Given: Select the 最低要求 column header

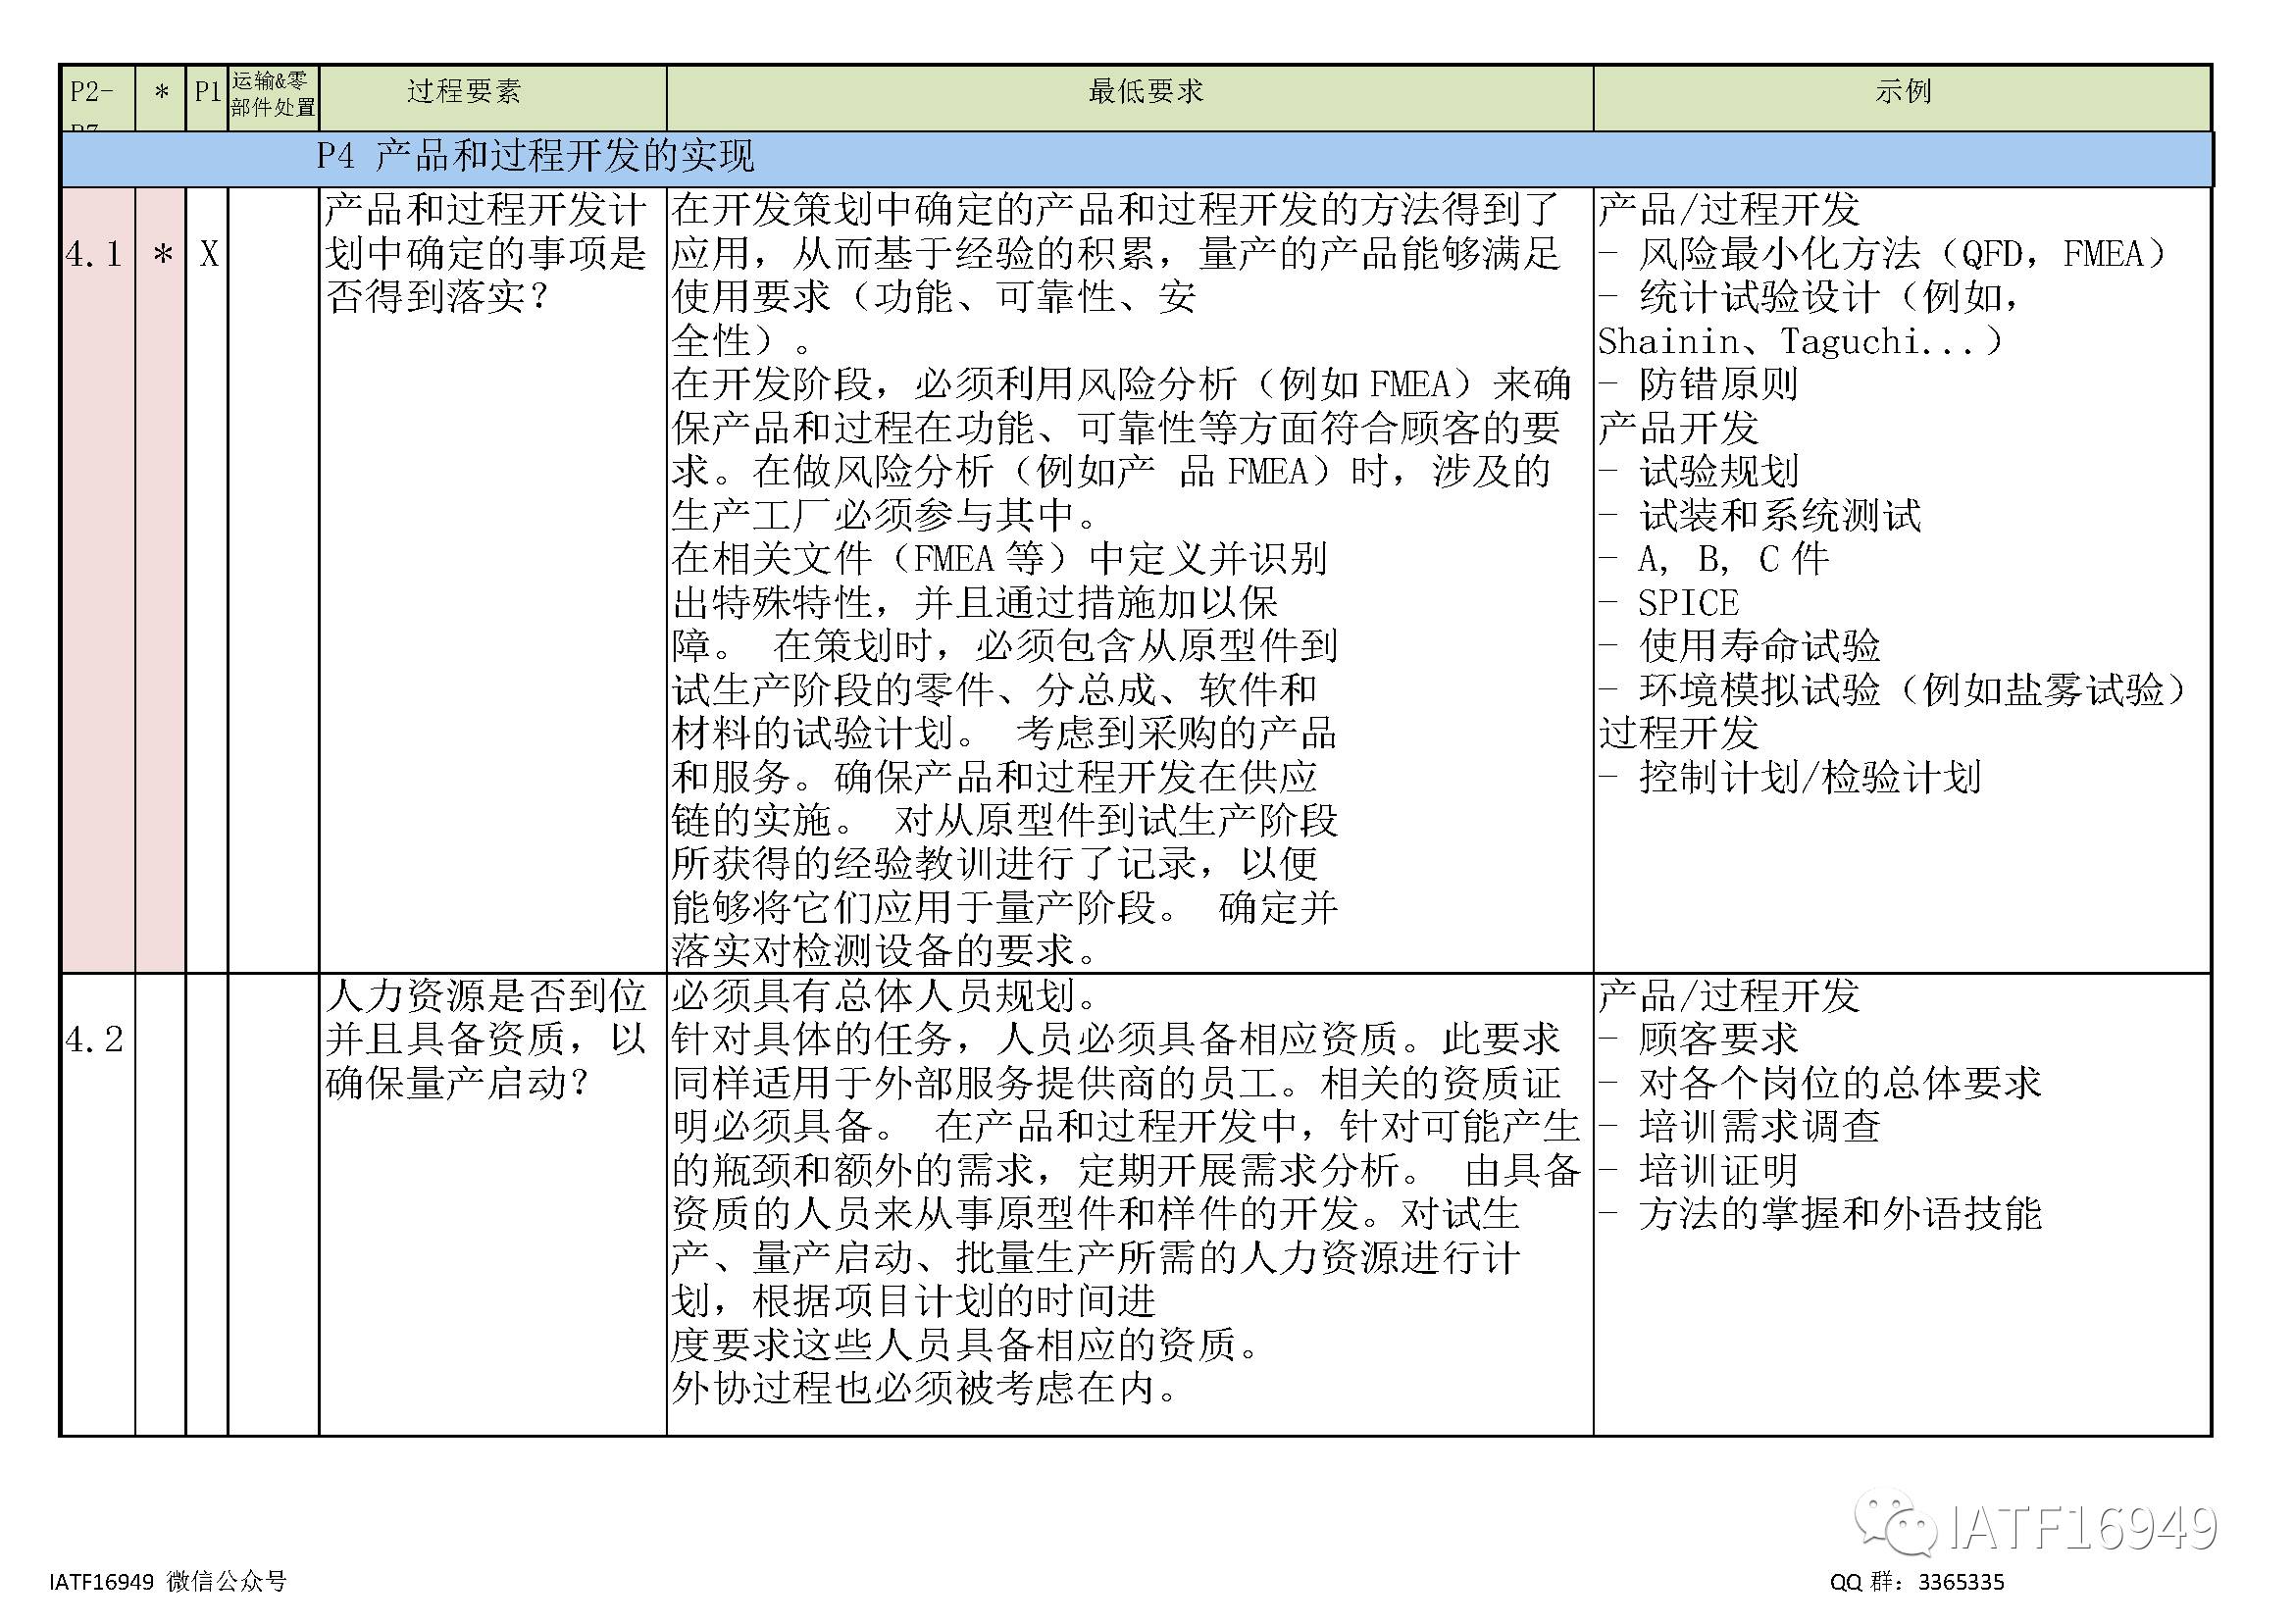Looking at the screenshot, I should point(1145,92).
